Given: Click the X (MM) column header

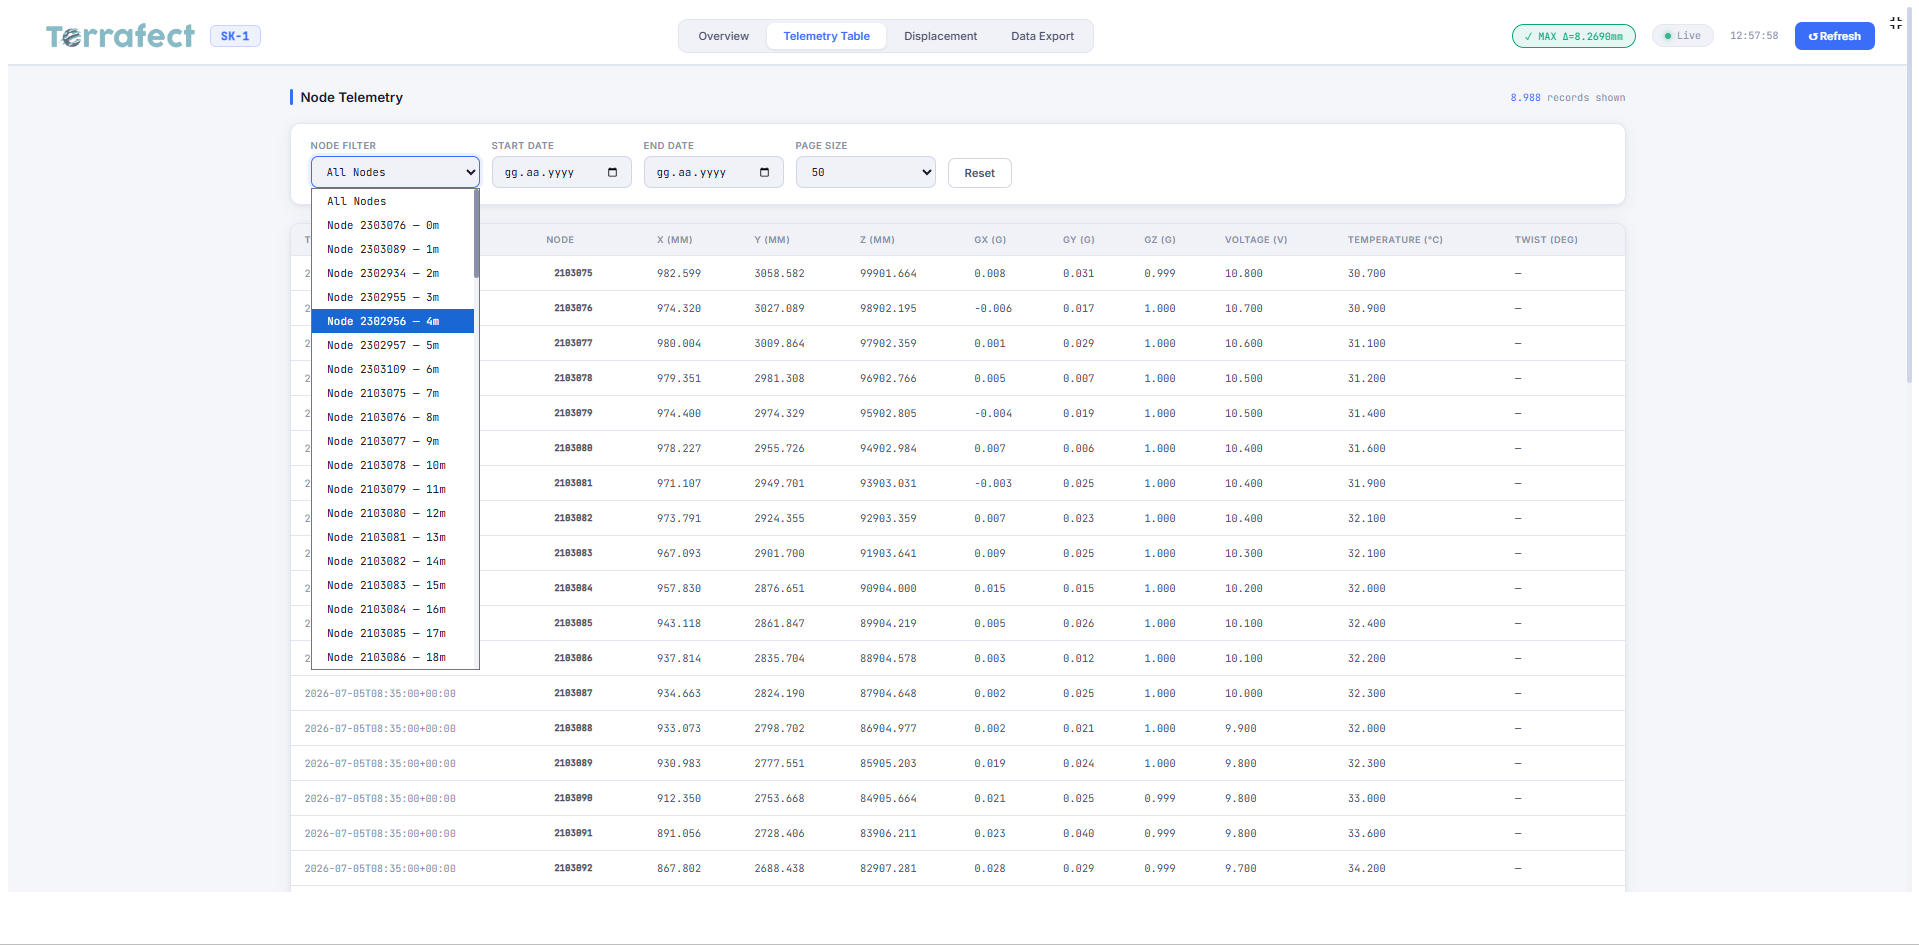Looking at the screenshot, I should tap(674, 240).
